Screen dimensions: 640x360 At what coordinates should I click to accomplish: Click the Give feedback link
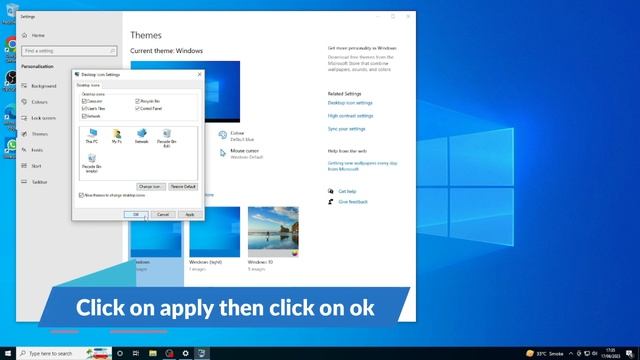pyautogui.click(x=353, y=202)
